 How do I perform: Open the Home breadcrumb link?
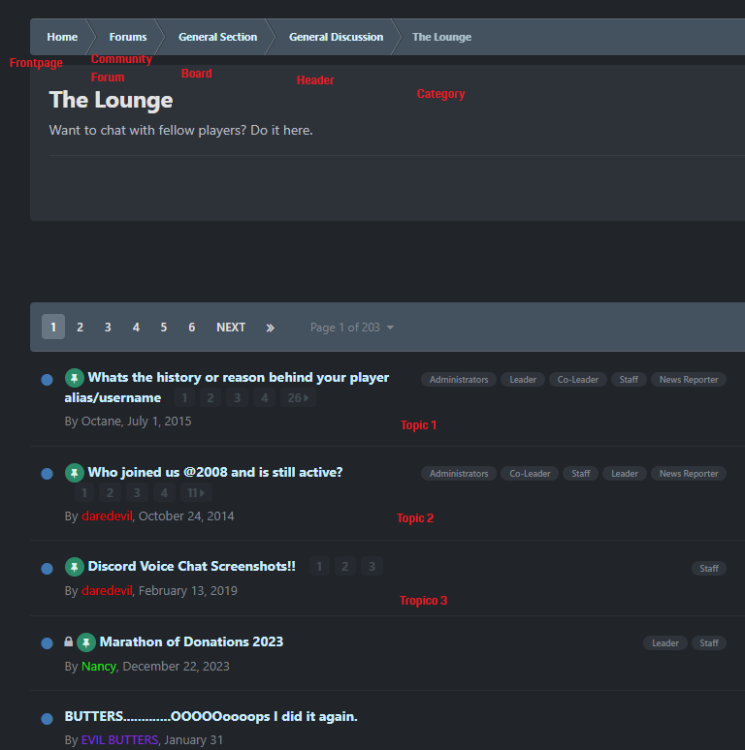tap(62, 37)
